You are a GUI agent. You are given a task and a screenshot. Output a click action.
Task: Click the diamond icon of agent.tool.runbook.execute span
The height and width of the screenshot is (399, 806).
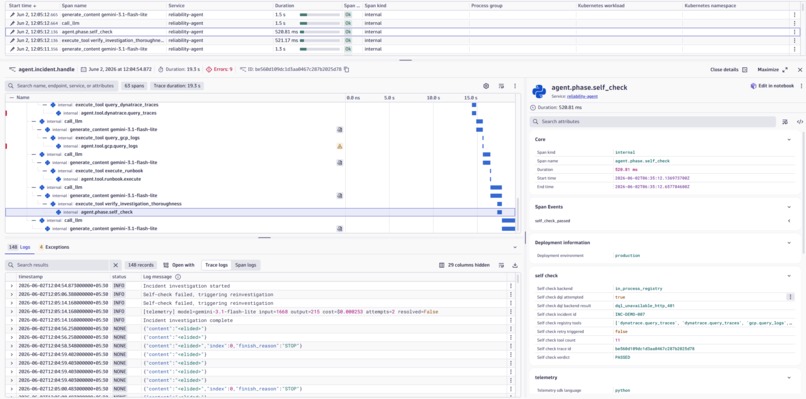click(59, 179)
